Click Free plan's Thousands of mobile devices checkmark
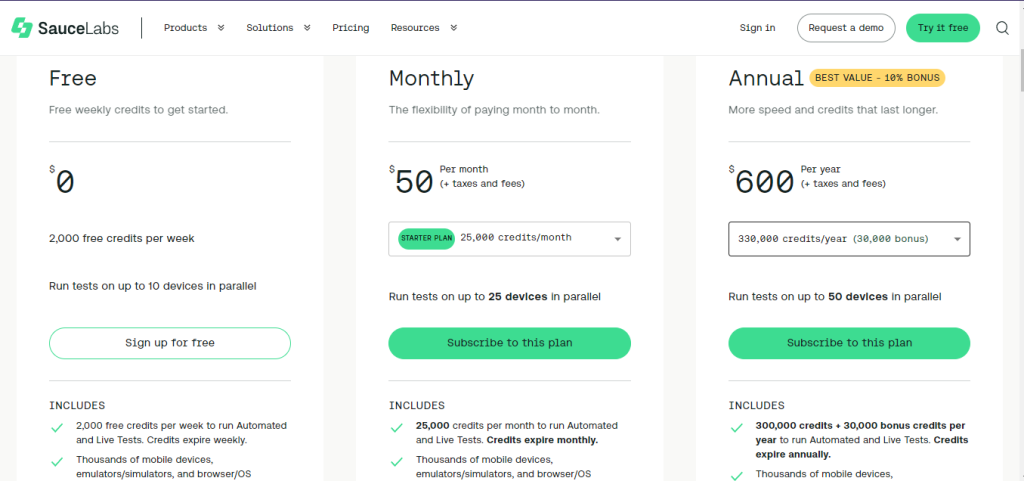Viewport: 1024px width, 481px height. [x=57, y=462]
